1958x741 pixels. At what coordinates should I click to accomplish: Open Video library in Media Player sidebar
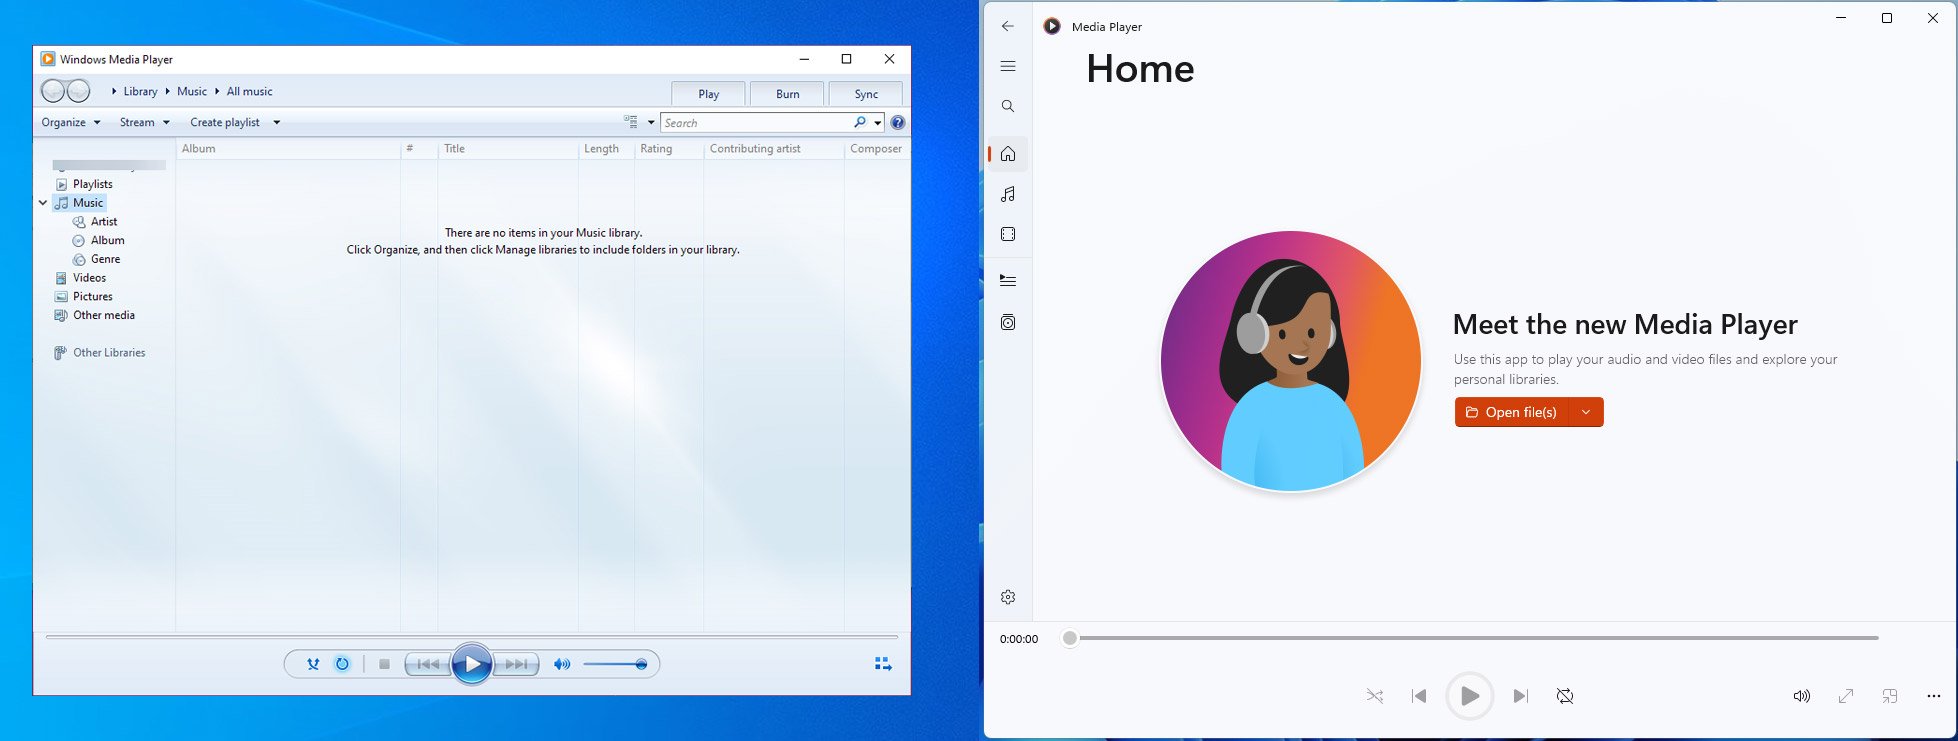point(1008,234)
